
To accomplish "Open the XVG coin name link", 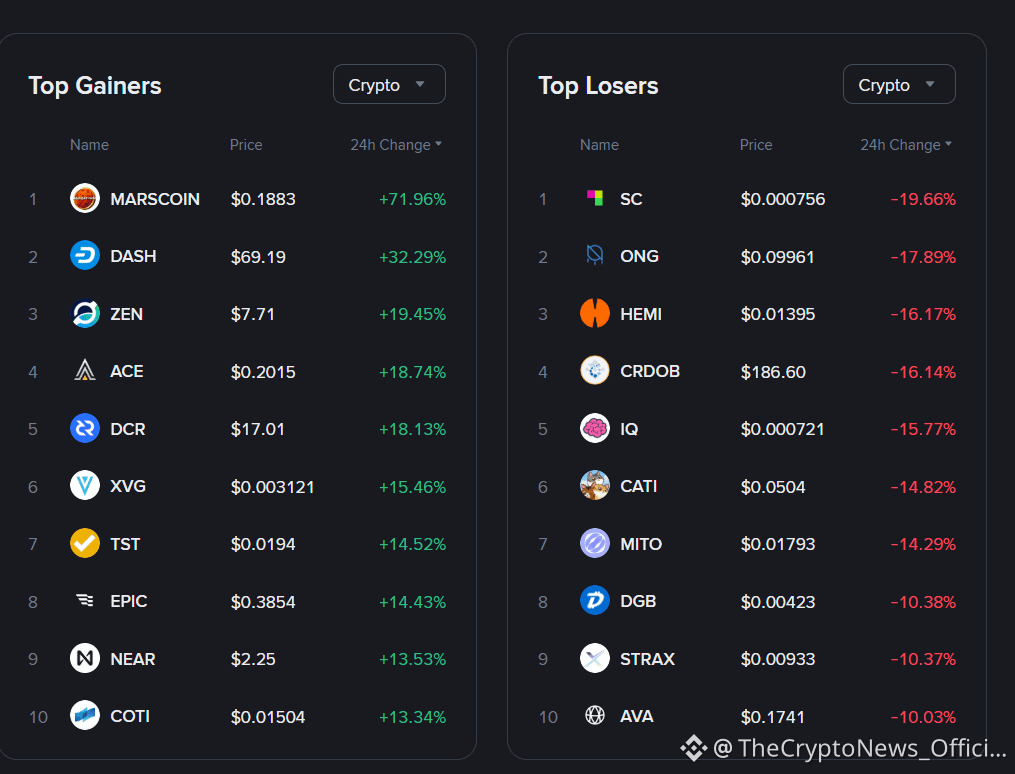I will [128, 486].
